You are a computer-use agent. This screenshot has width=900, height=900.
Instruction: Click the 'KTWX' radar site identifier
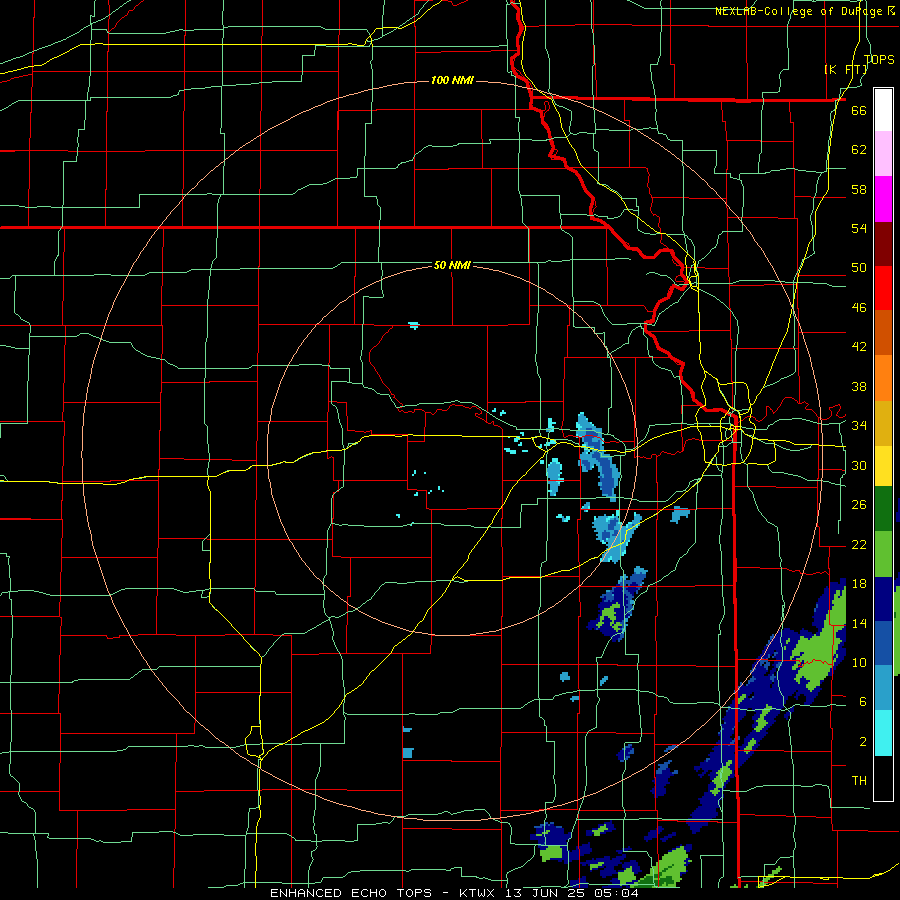(x=476, y=893)
